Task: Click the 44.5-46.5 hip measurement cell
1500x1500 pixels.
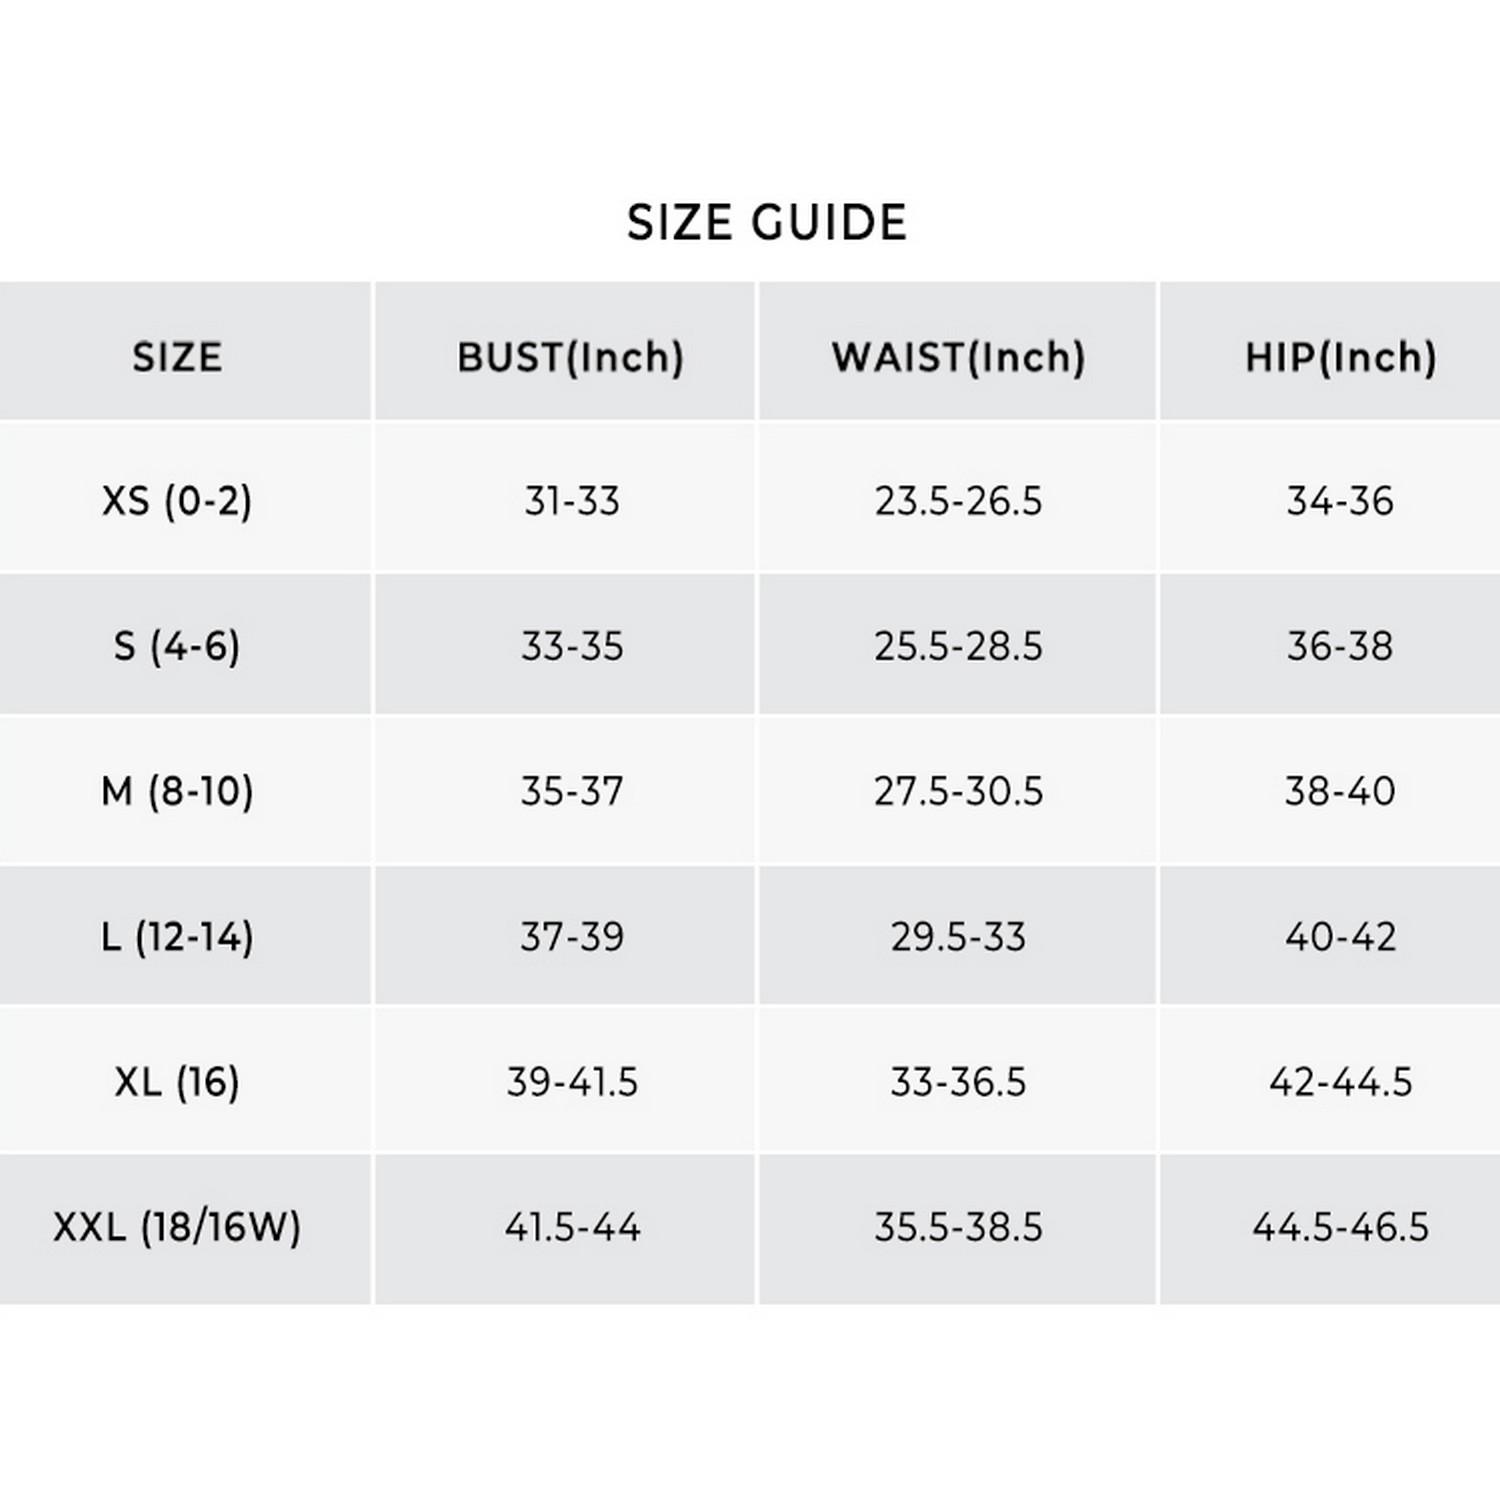Action: click(1340, 1227)
